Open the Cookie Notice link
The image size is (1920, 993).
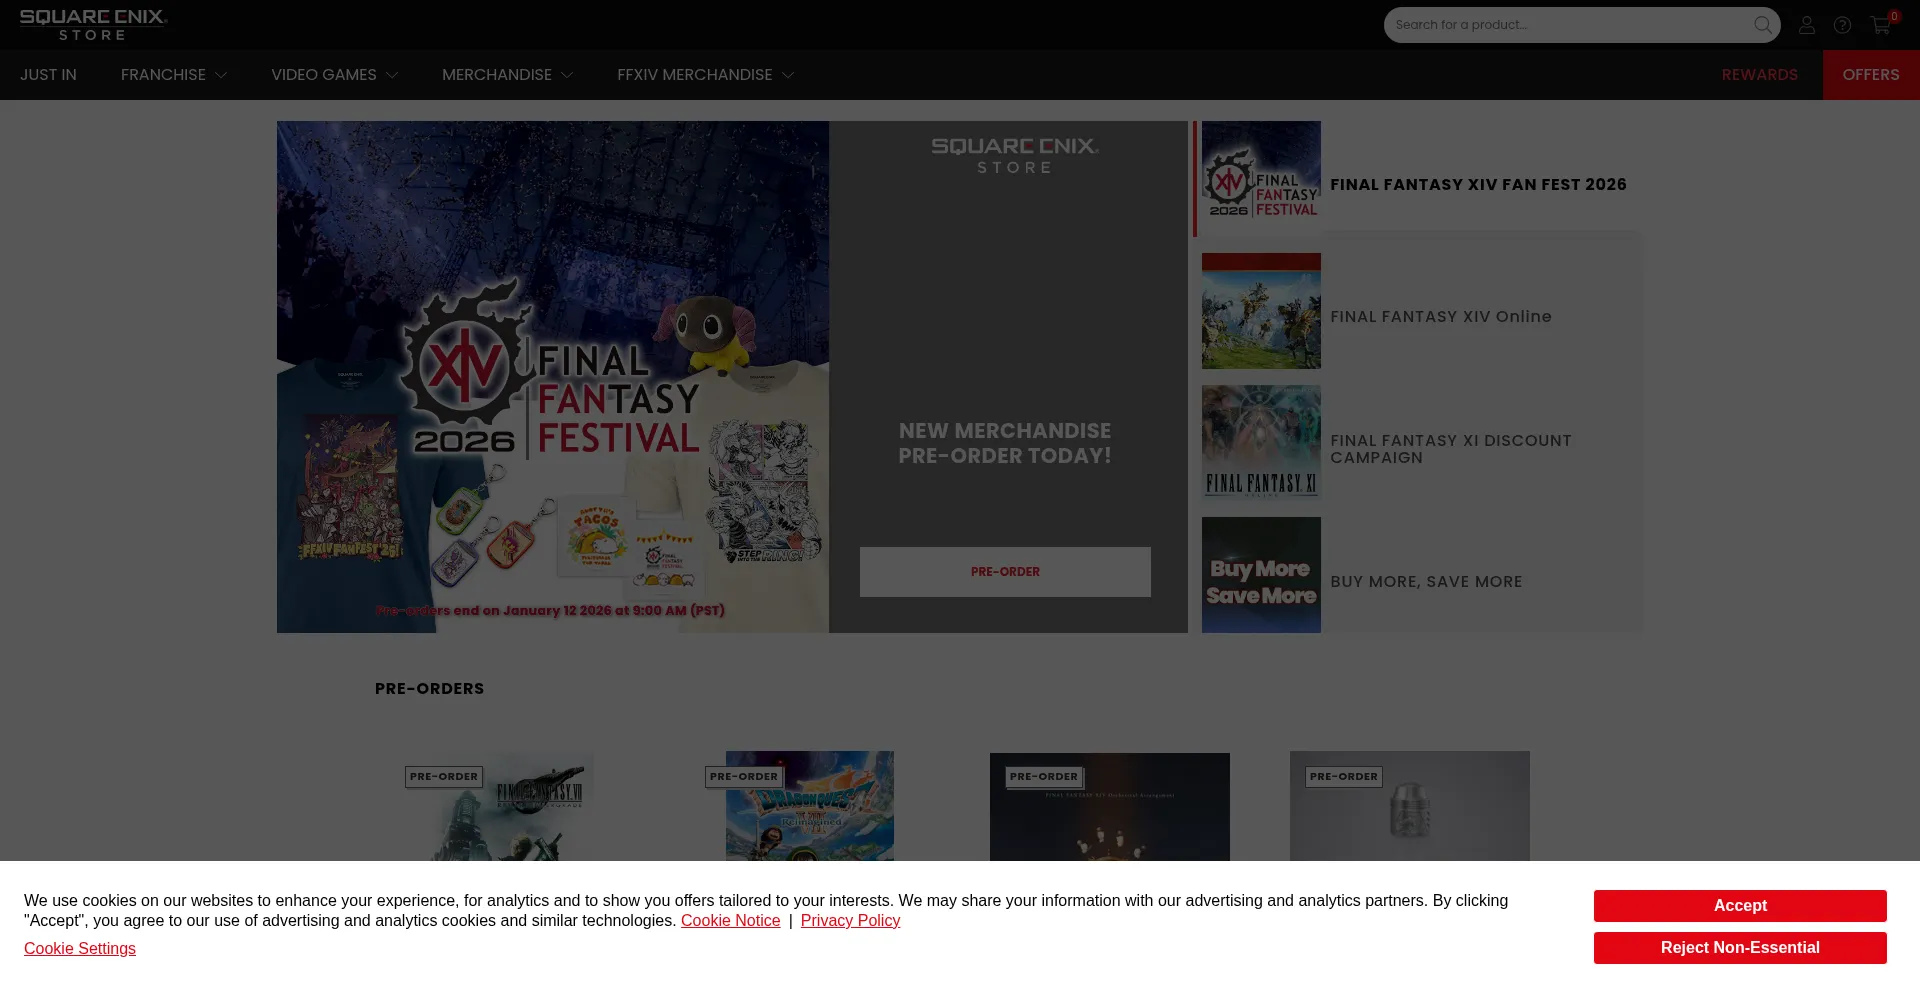tap(730, 921)
